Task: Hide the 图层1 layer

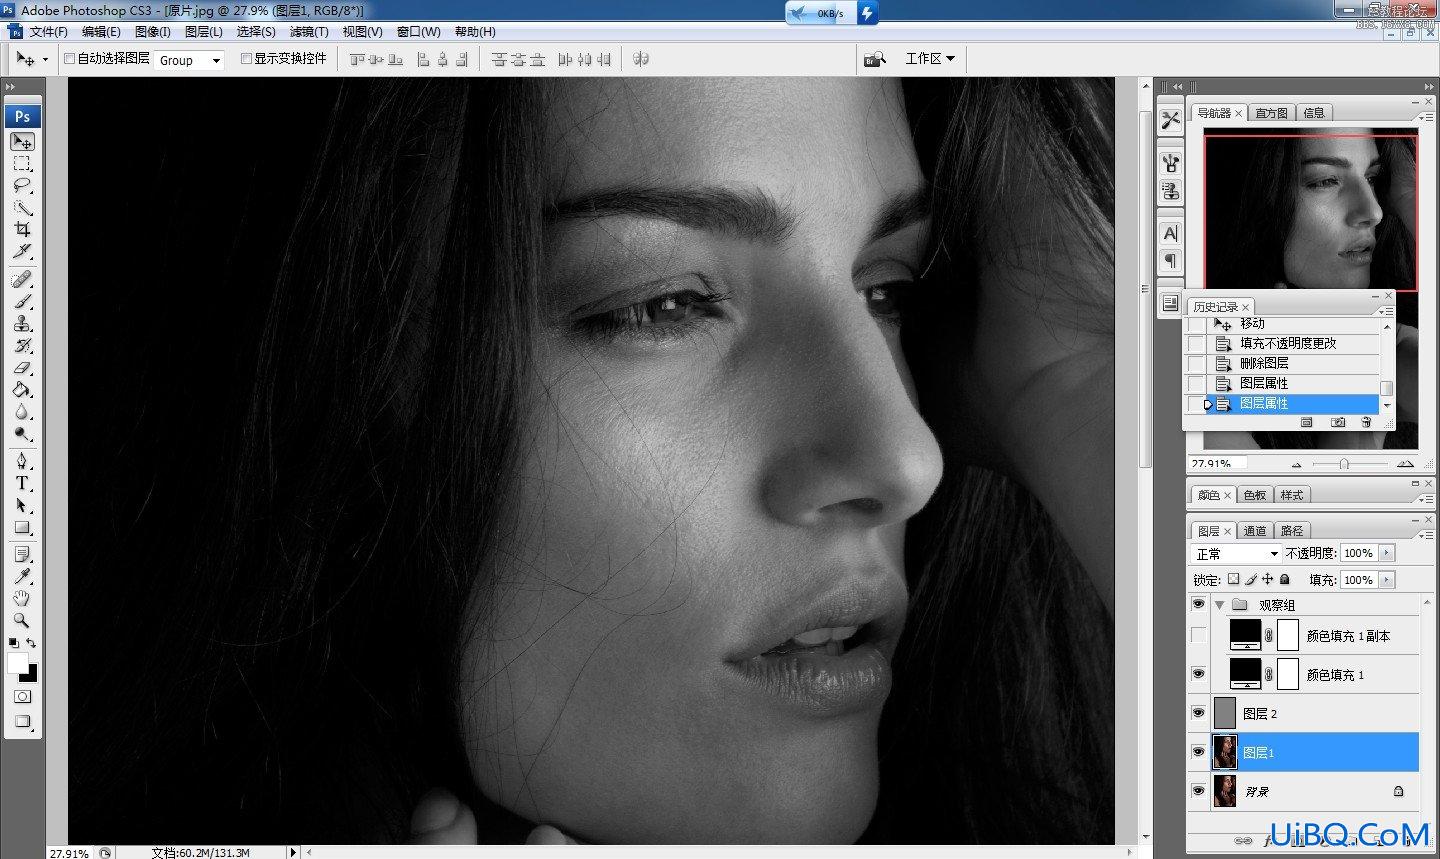Action: click(x=1198, y=752)
